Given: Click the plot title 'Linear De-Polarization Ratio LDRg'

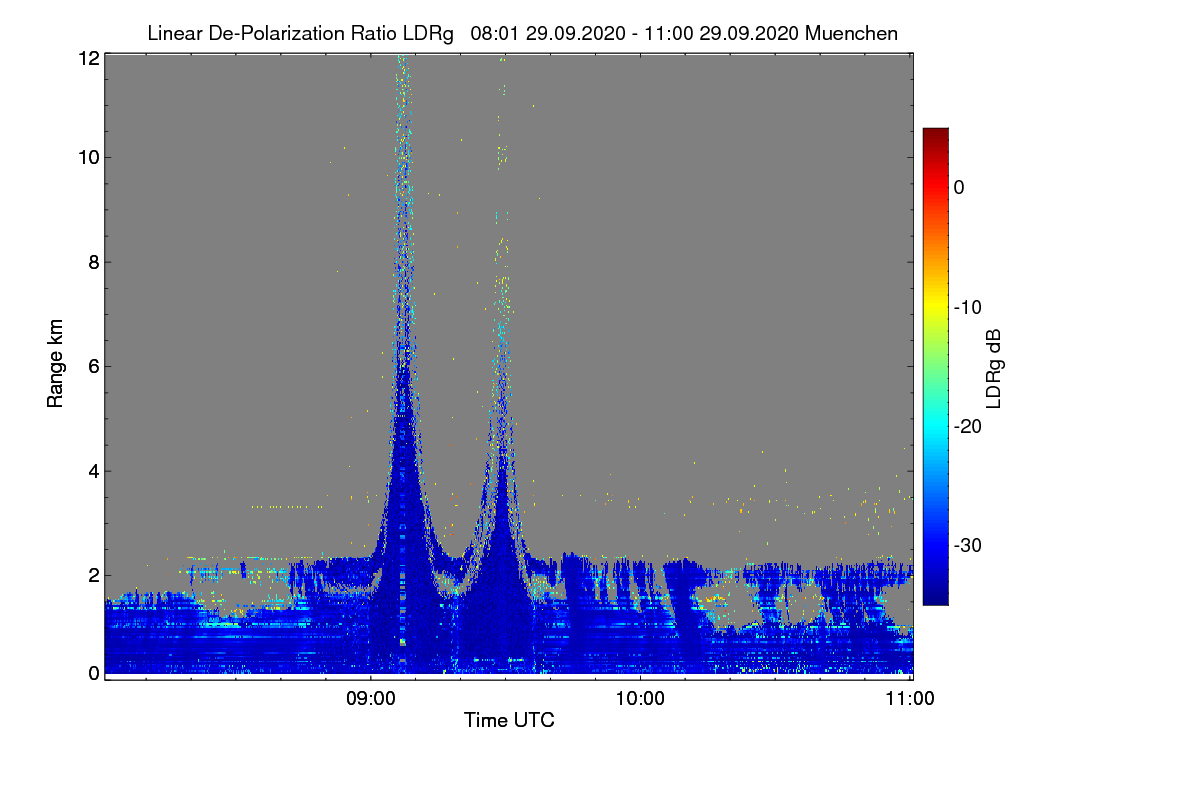Looking at the screenshot, I should (x=300, y=33).
